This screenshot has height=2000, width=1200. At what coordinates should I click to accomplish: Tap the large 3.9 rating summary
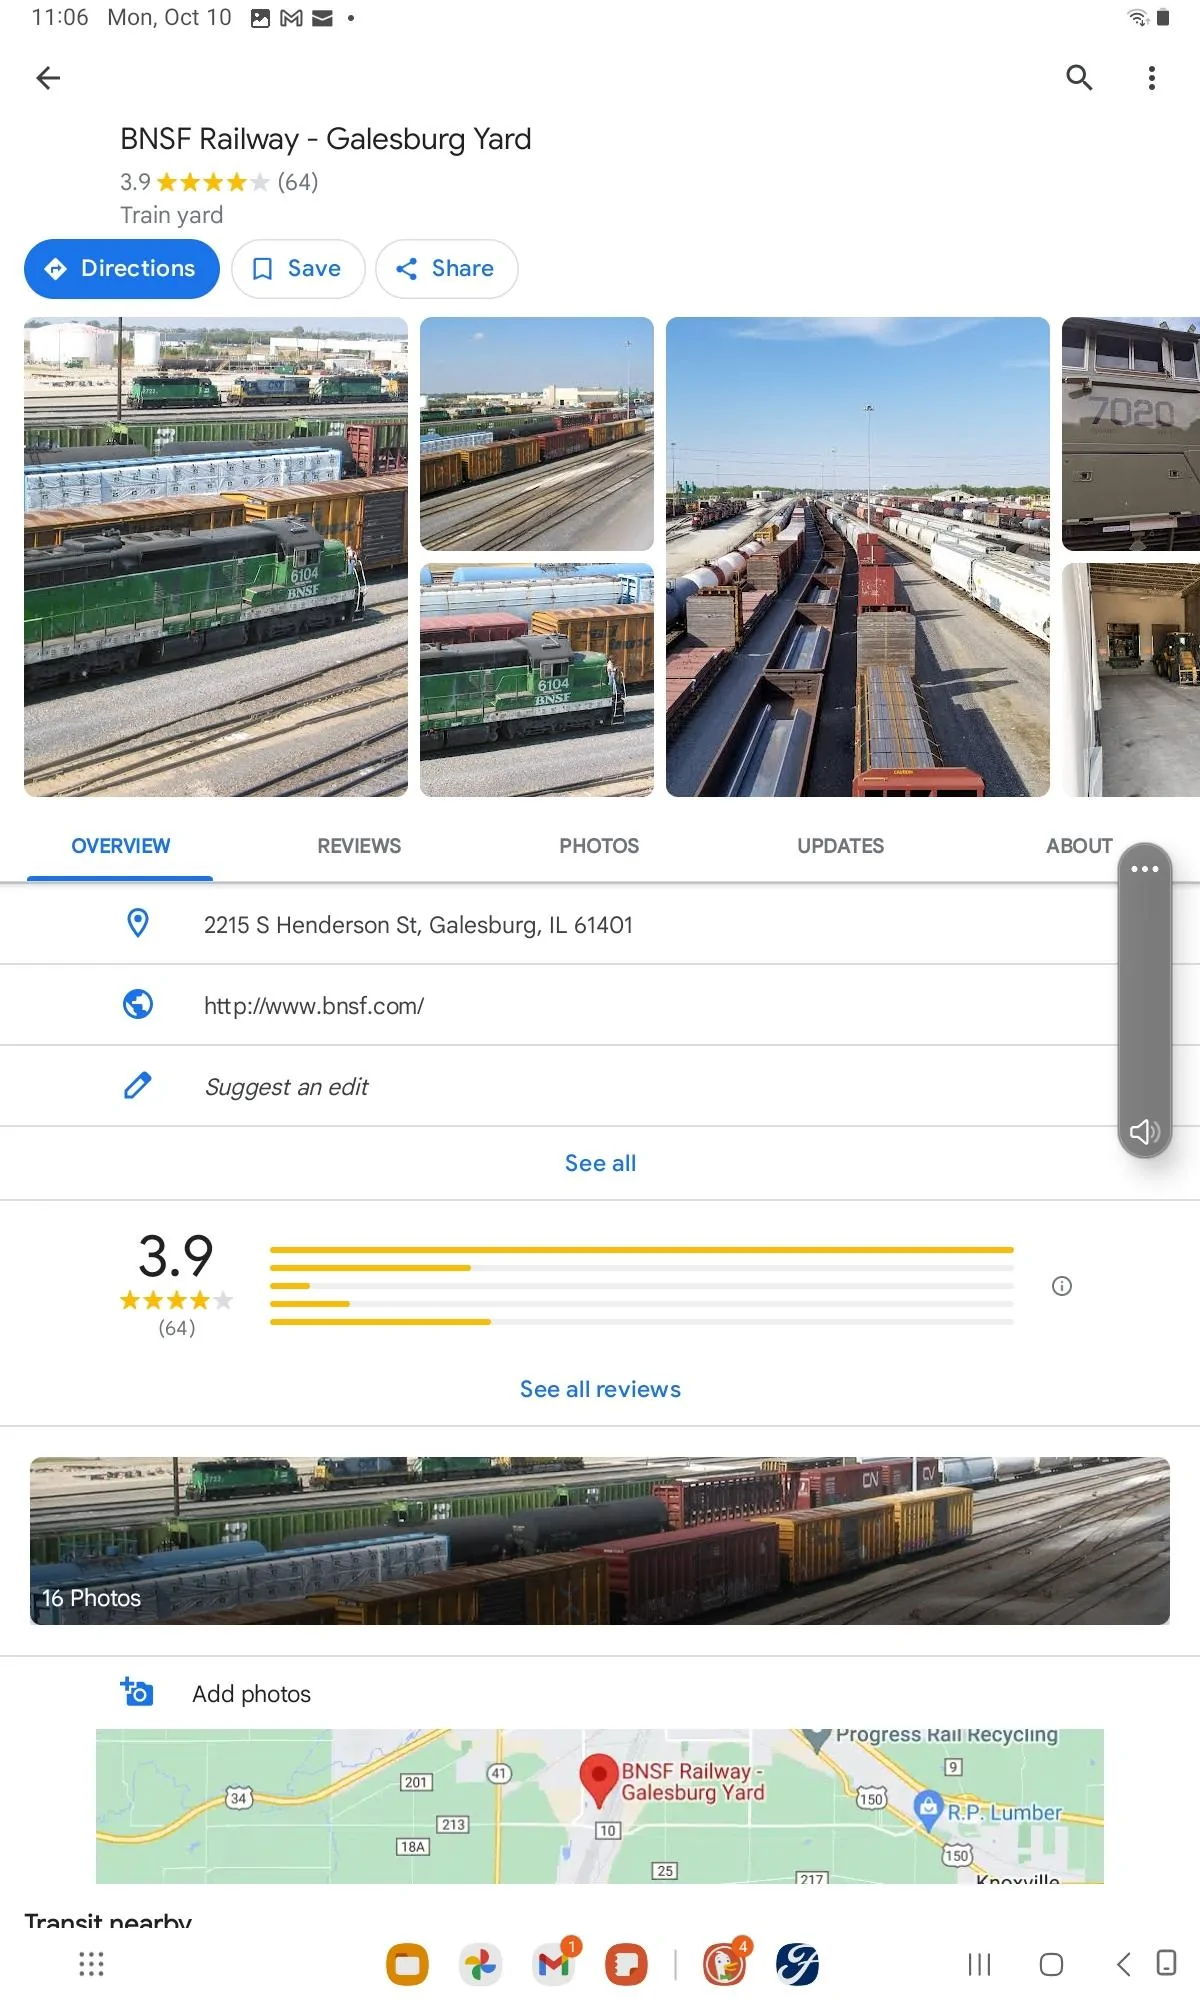pyautogui.click(x=176, y=1256)
